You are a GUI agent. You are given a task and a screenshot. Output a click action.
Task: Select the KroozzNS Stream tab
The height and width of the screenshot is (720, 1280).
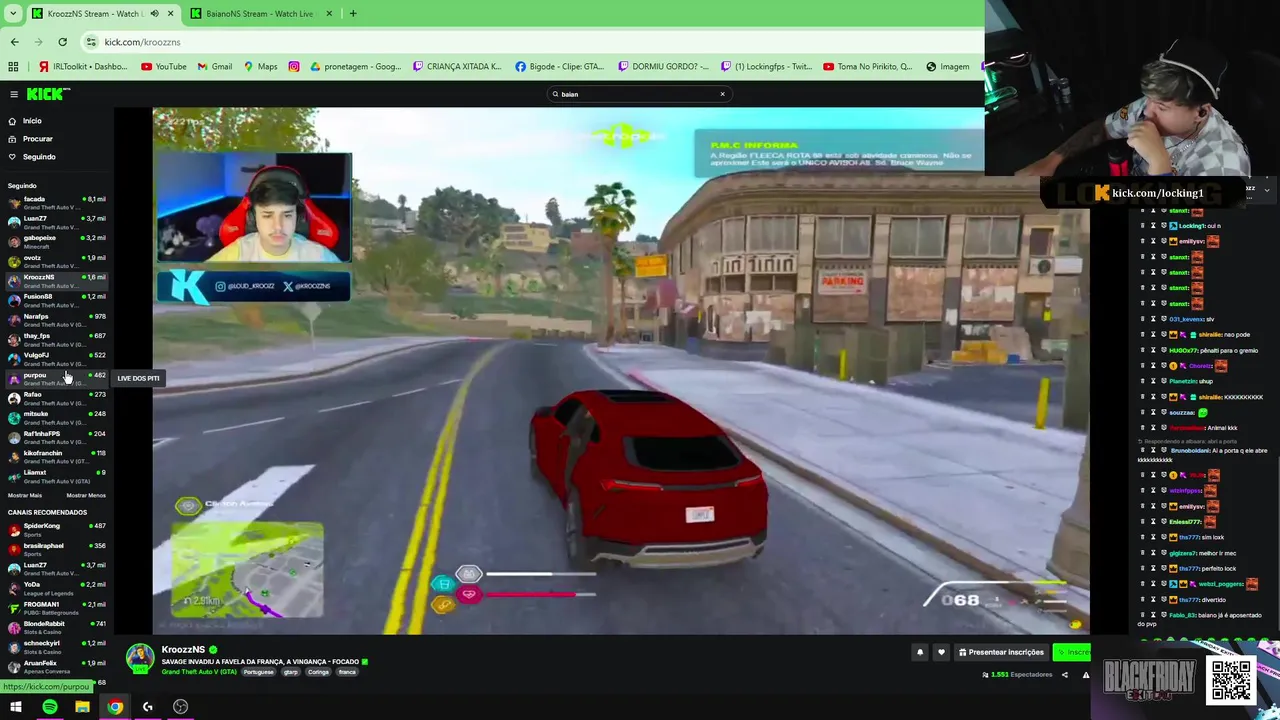point(88,13)
